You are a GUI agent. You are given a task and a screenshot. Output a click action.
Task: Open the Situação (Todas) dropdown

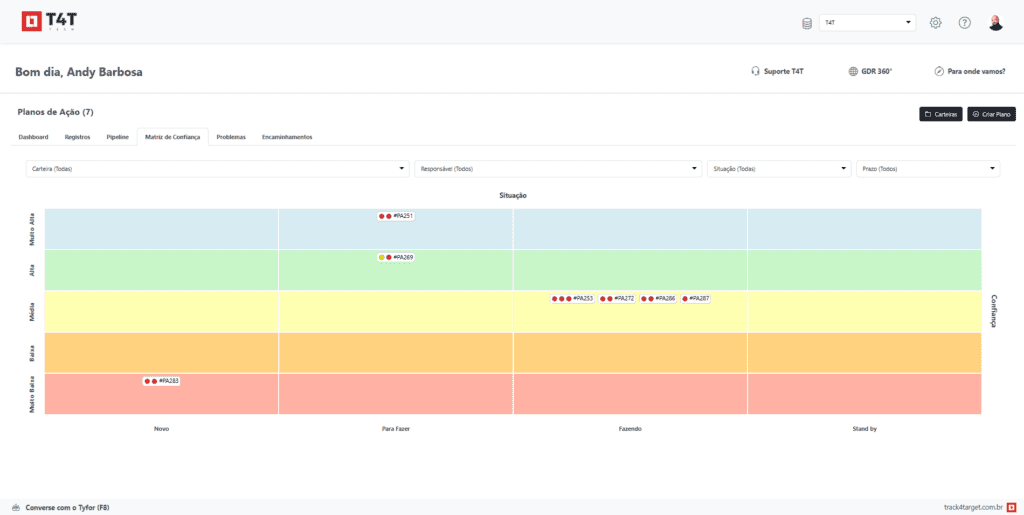[x=778, y=169]
